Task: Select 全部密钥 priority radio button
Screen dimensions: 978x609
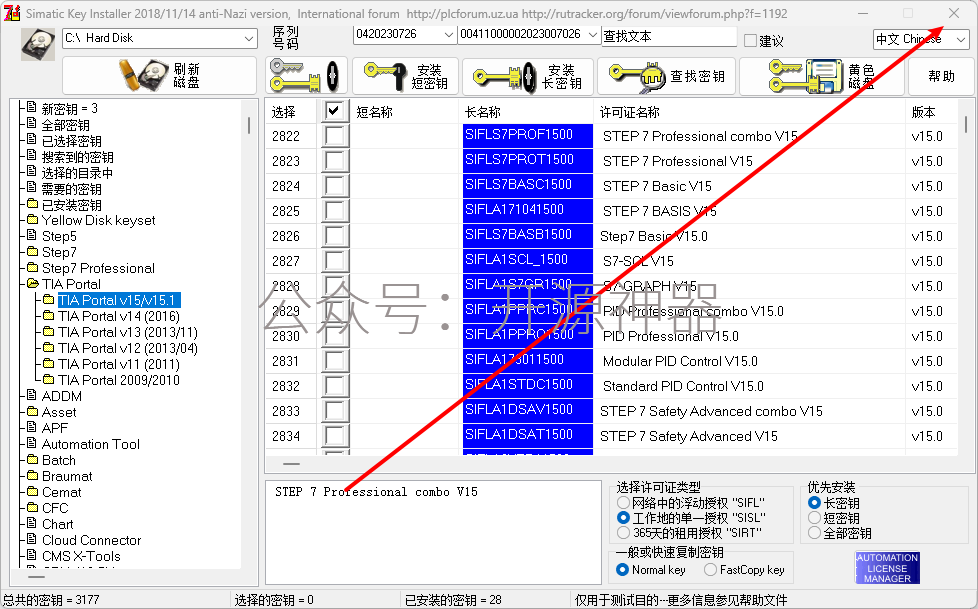Action: (814, 533)
